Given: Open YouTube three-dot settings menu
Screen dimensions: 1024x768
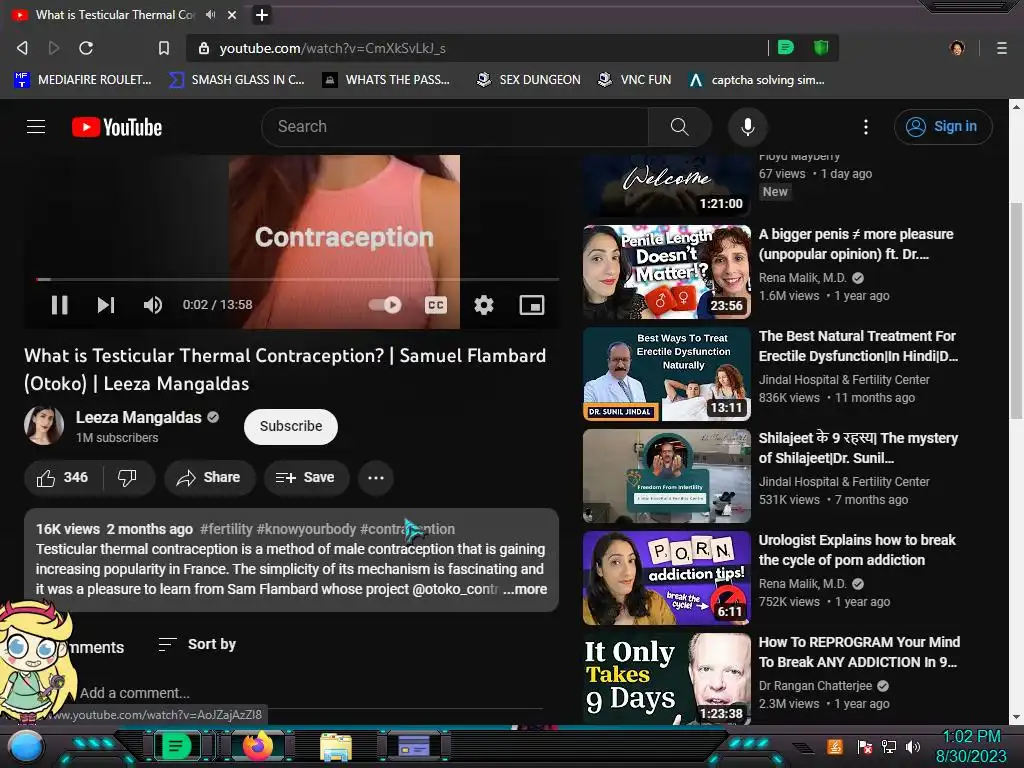Looking at the screenshot, I should [866, 127].
